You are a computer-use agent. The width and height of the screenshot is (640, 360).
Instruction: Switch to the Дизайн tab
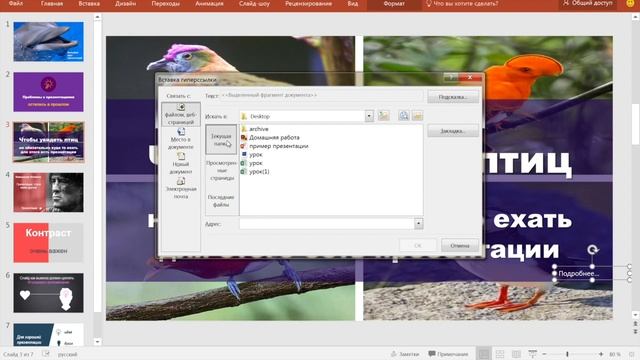tap(125, 4)
